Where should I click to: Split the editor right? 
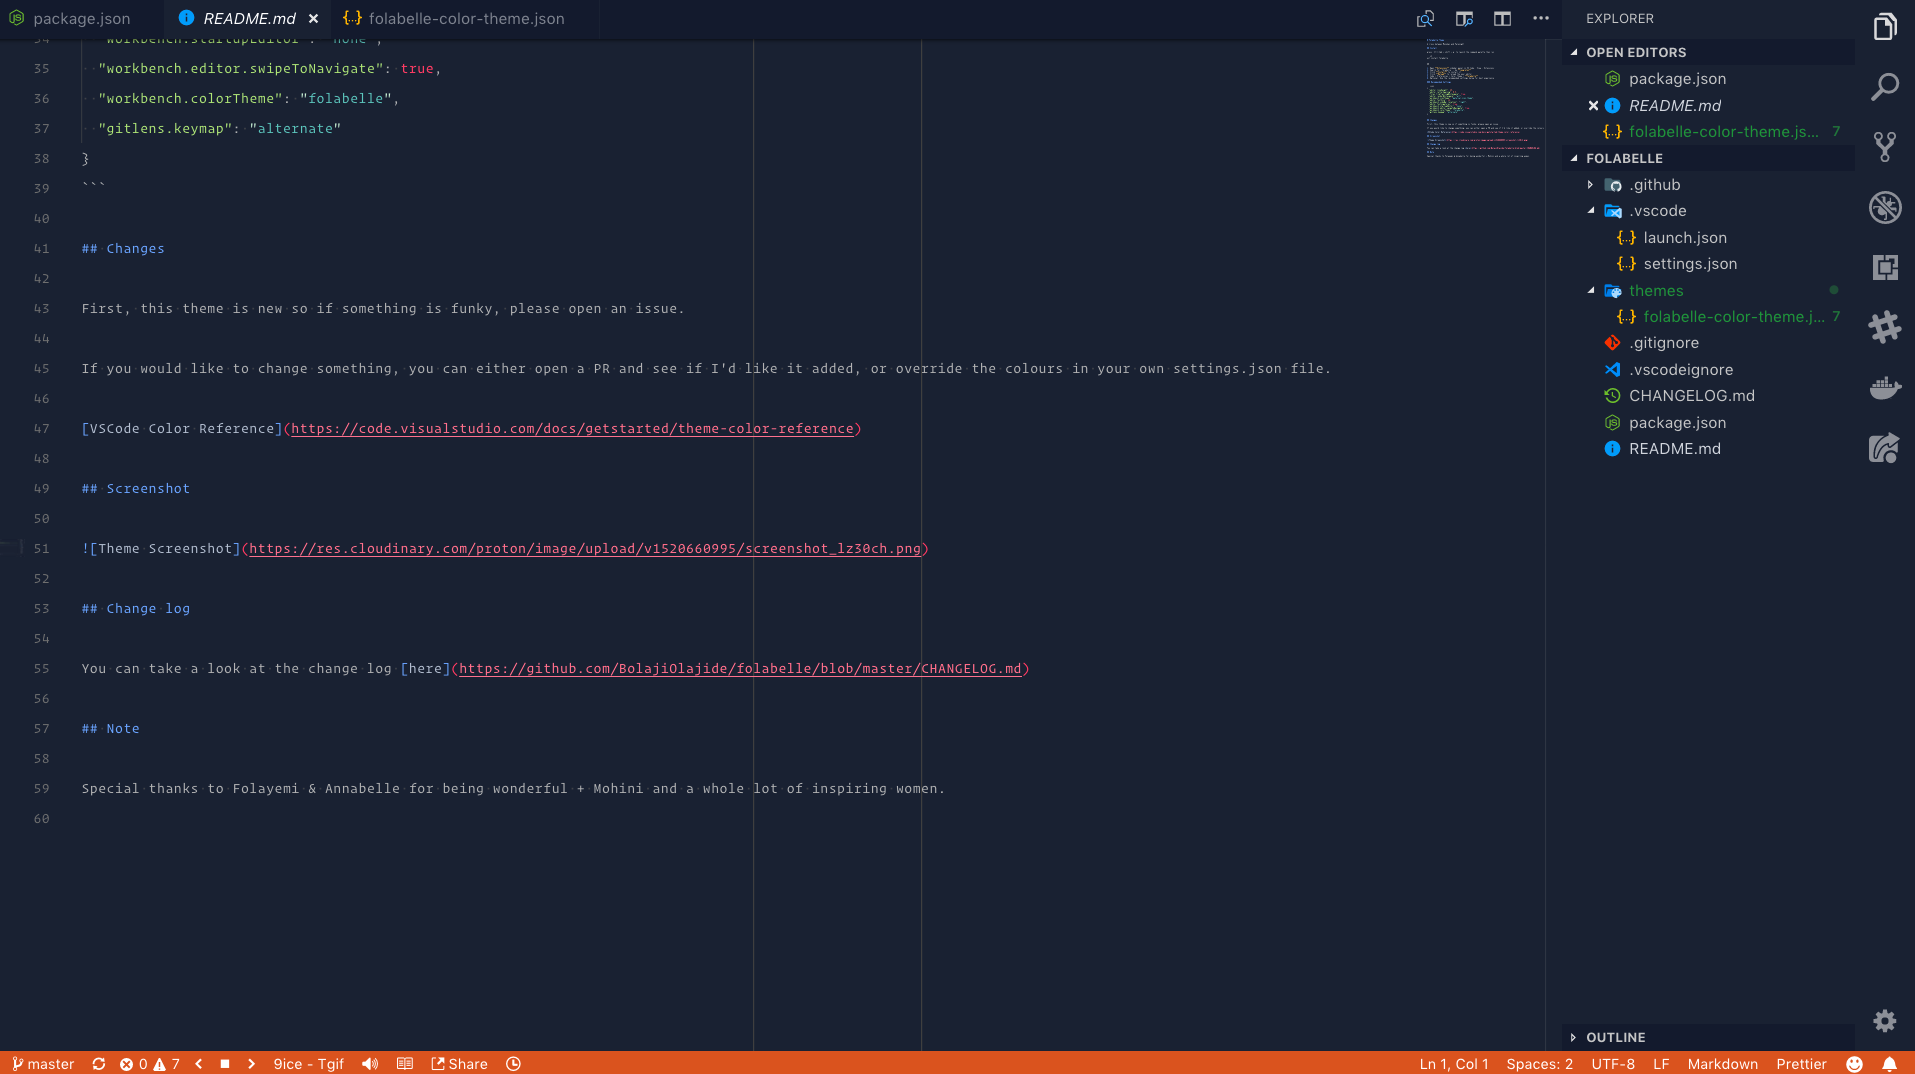(x=1502, y=18)
